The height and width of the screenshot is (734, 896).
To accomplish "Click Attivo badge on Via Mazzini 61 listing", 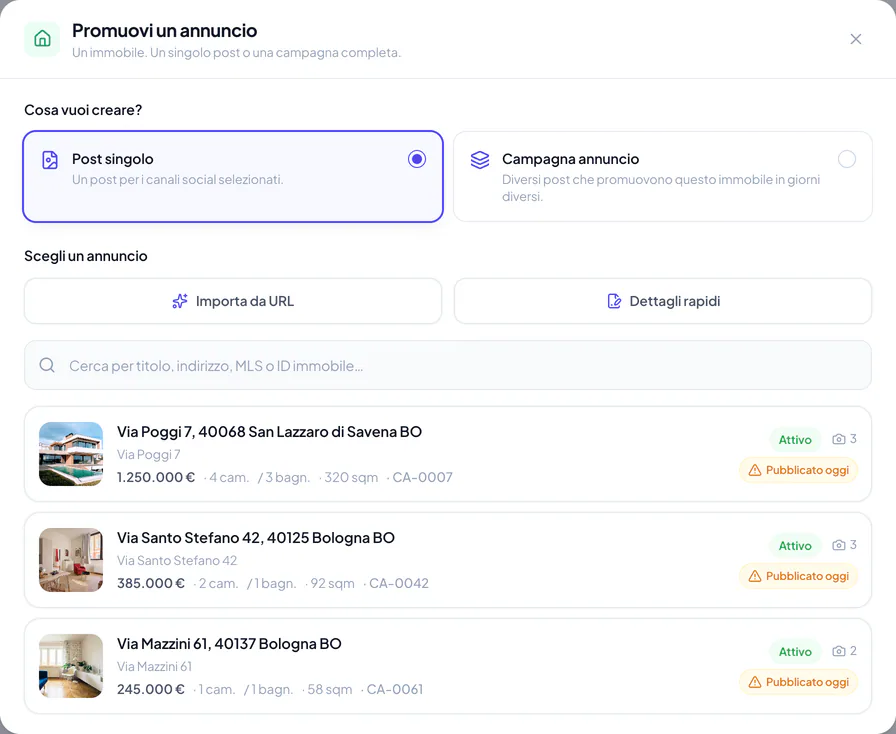I will click(x=795, y=652).
